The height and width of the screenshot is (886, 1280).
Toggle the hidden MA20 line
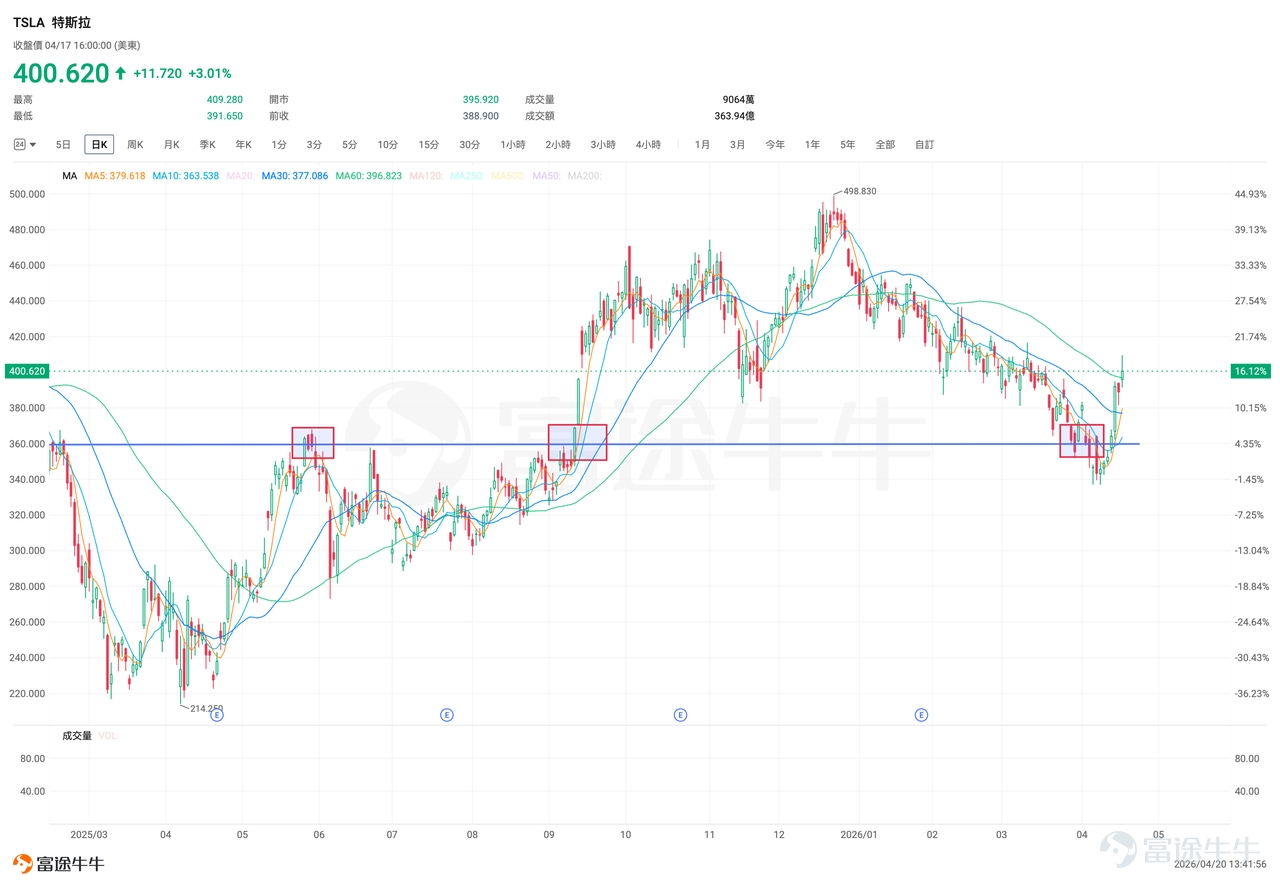click(x=240, y=176)
